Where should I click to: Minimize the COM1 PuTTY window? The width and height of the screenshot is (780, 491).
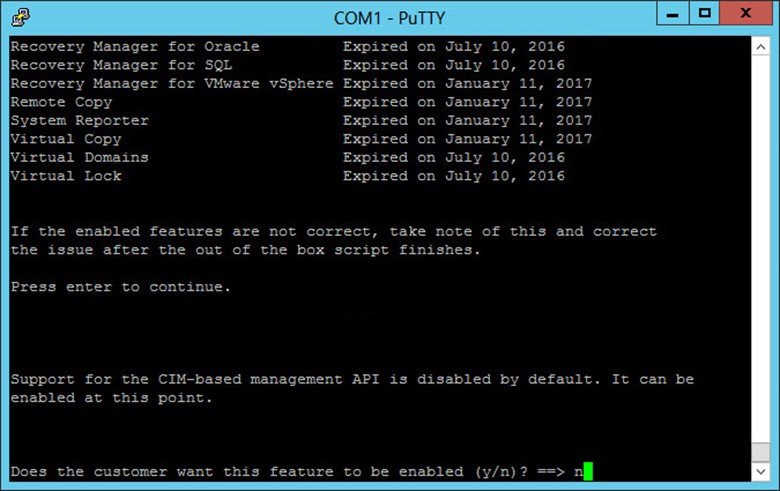(673, 13)
